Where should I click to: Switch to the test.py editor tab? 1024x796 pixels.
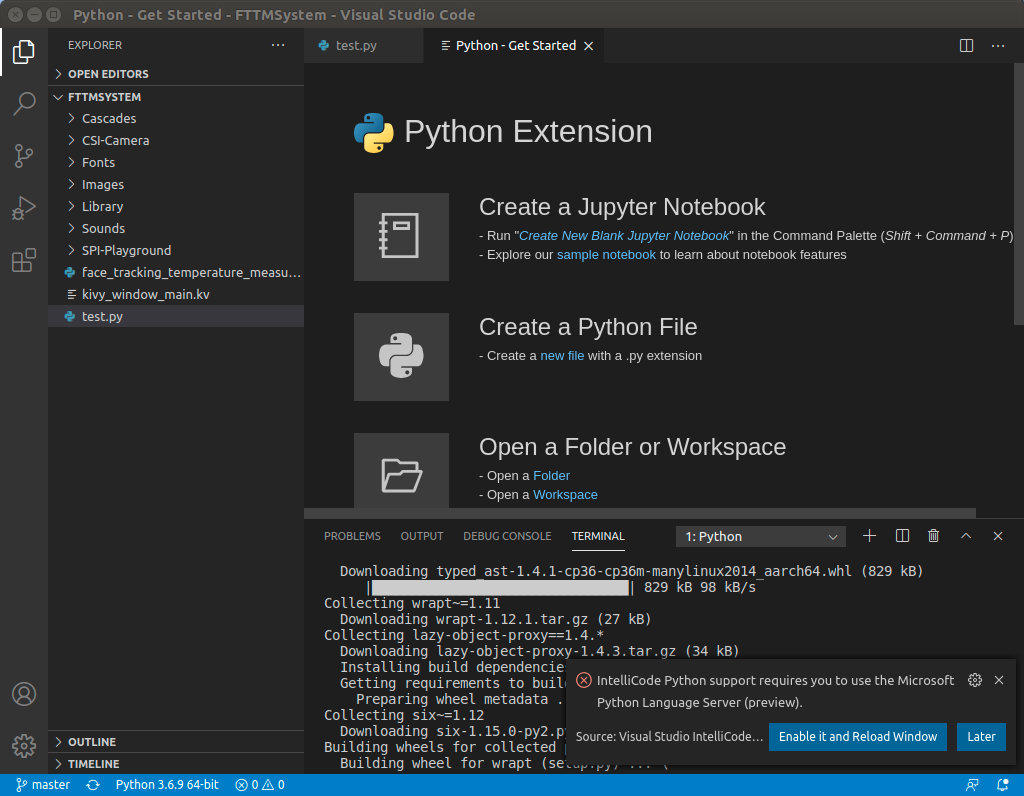coord(364,46)
